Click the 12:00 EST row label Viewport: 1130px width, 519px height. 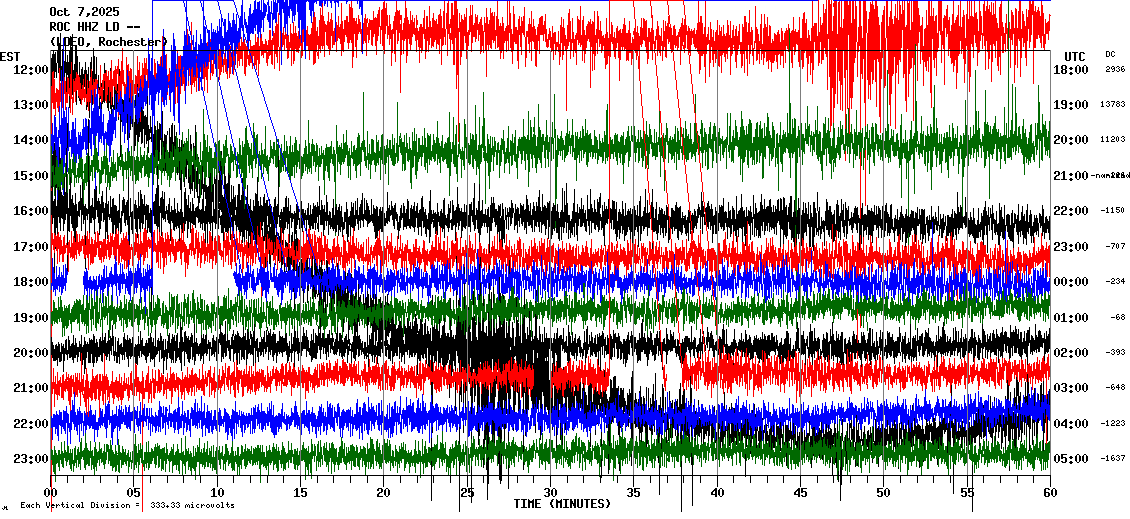(32, 70)
